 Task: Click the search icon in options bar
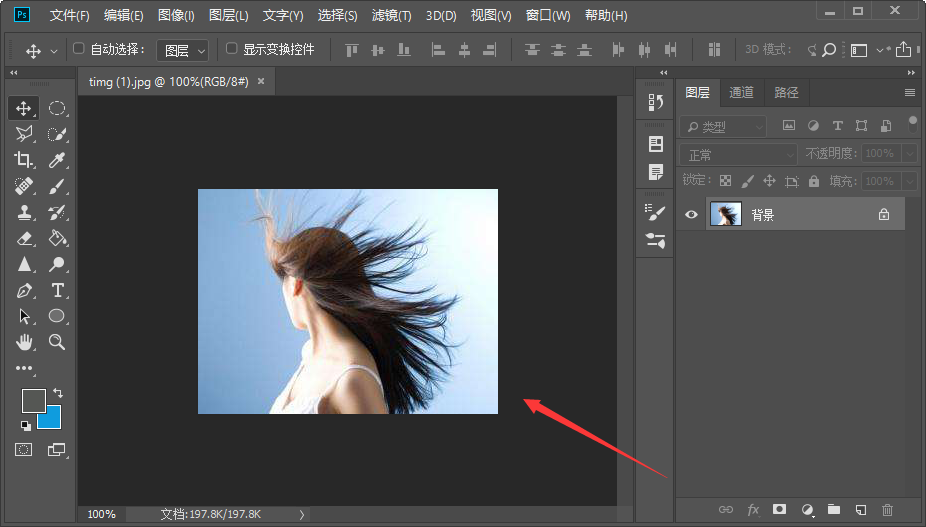[x=829, y=50]
